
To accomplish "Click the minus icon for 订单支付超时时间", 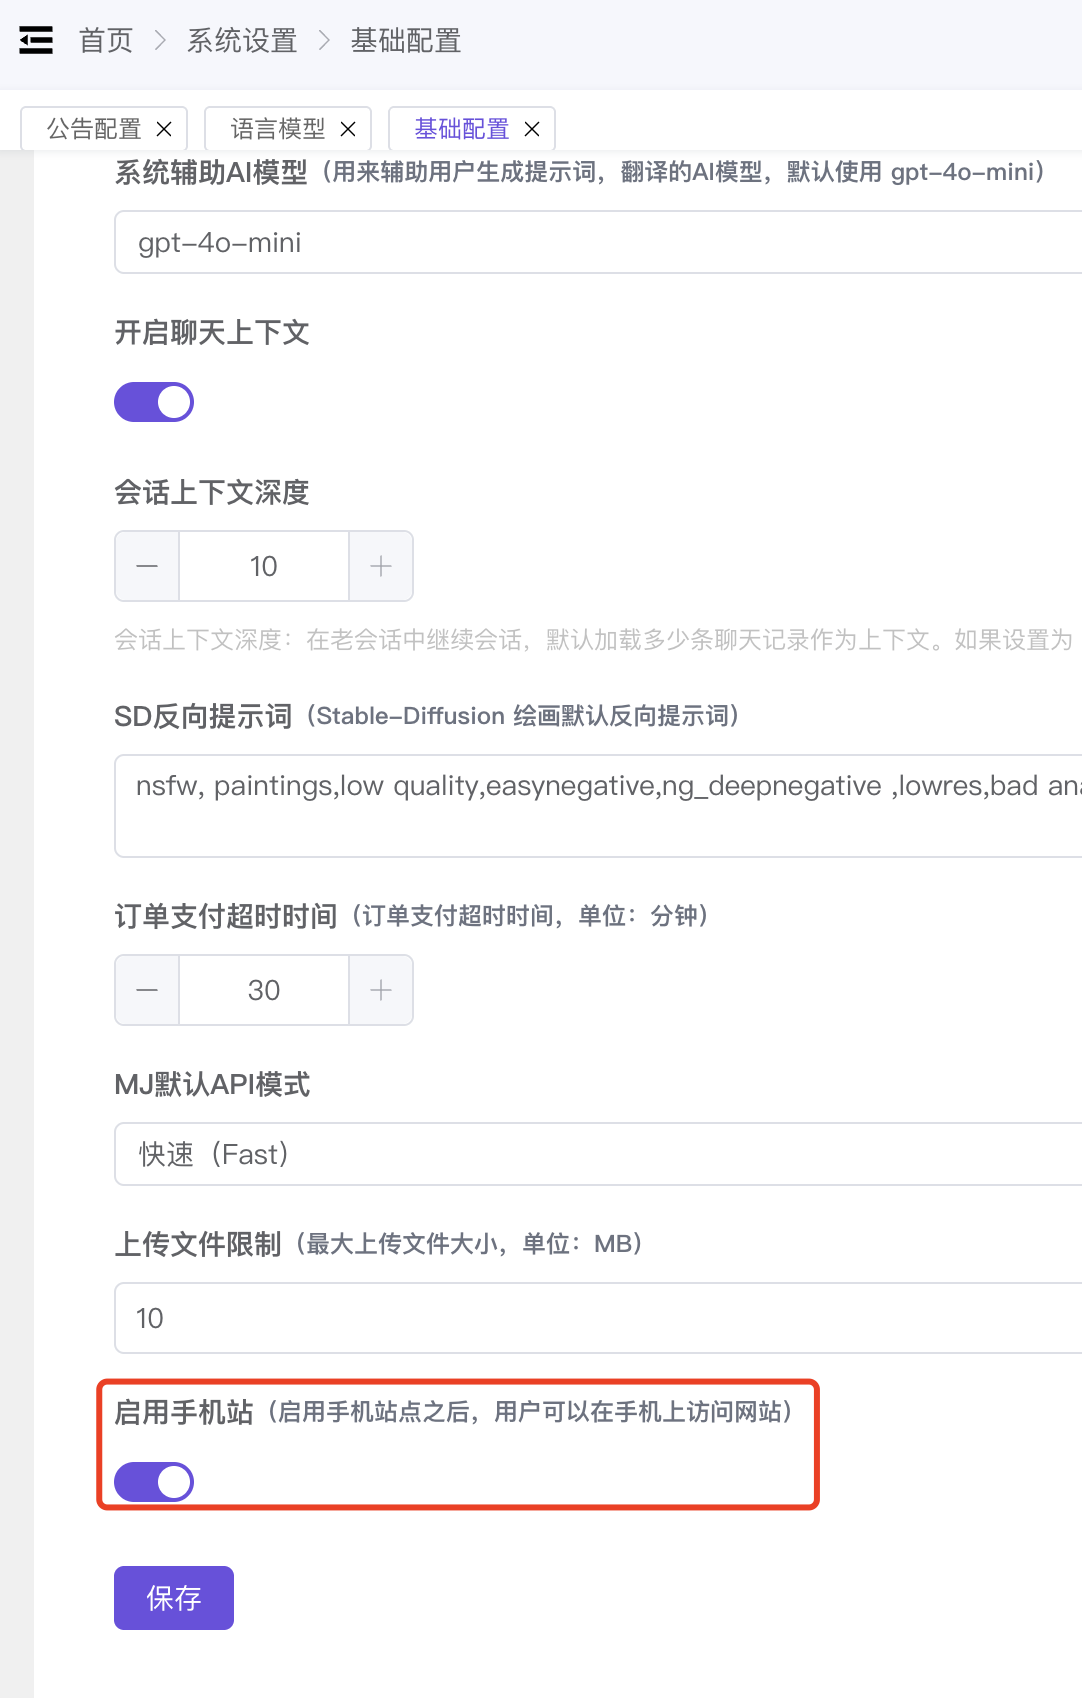I will click(x=146, y=990).
